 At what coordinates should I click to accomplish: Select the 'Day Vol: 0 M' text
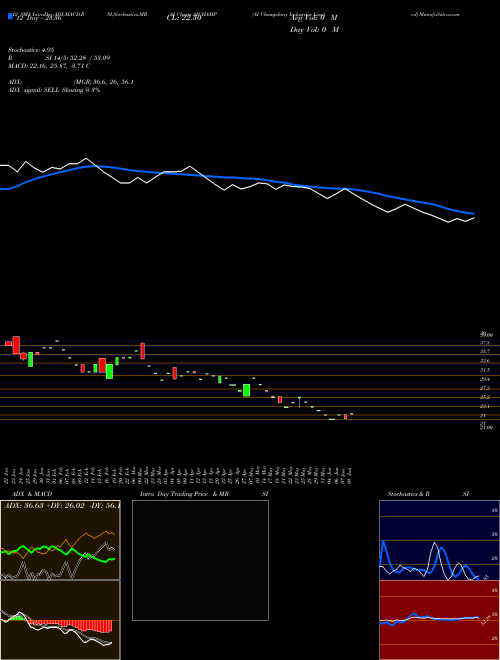(314, 30)
